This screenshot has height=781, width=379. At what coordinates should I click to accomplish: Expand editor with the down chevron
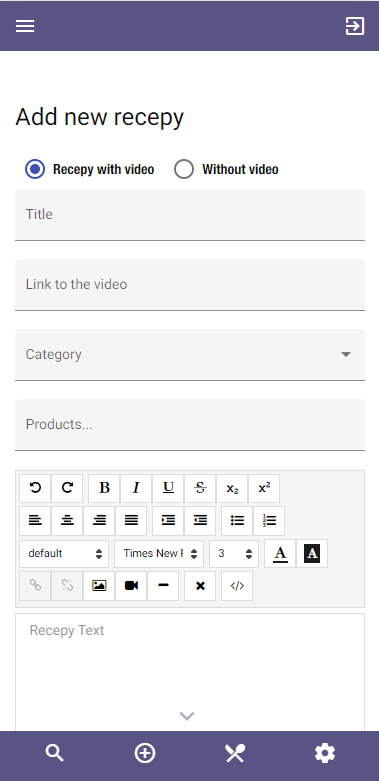pyautogui.click(x=187, y=716)
